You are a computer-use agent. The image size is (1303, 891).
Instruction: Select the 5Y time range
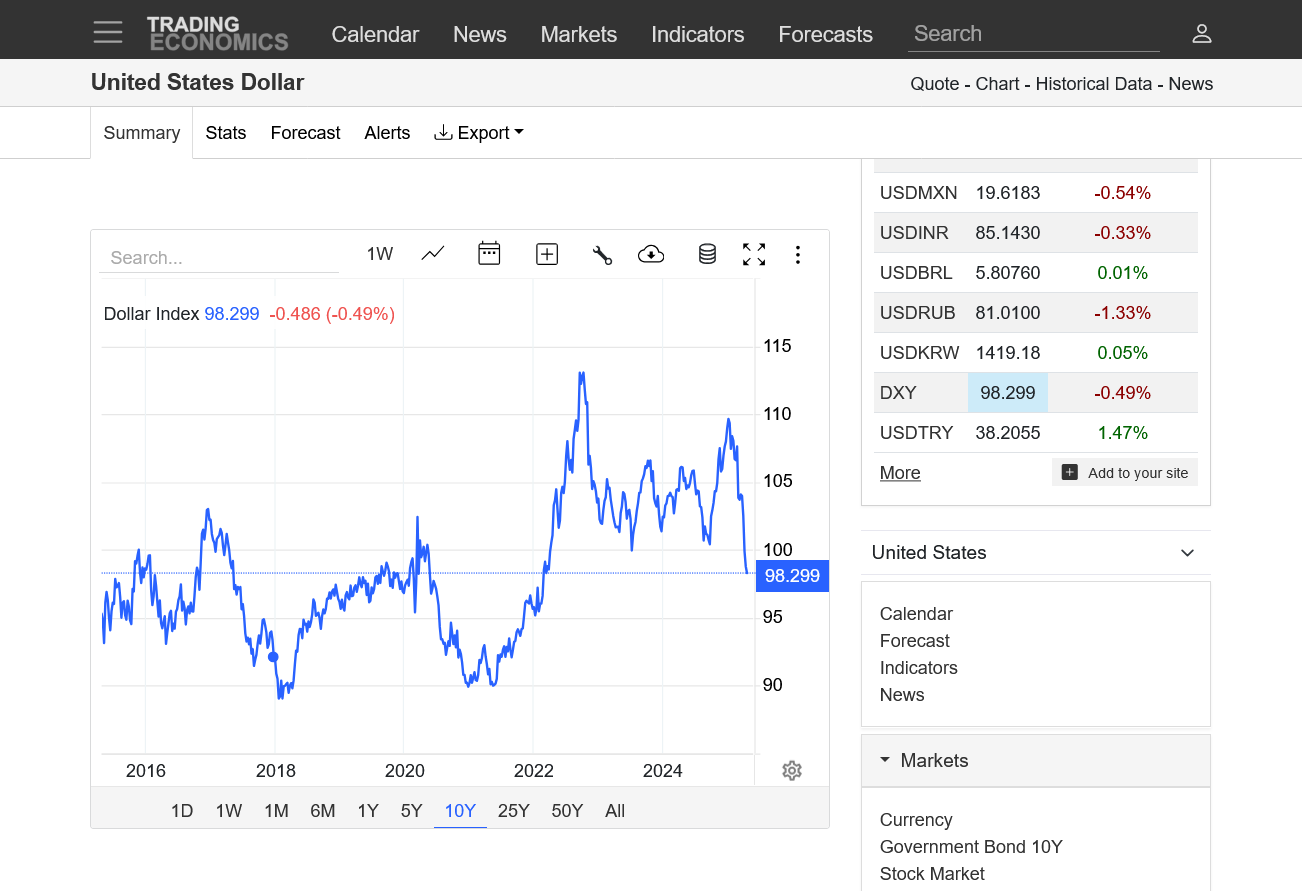coord(411,811)
